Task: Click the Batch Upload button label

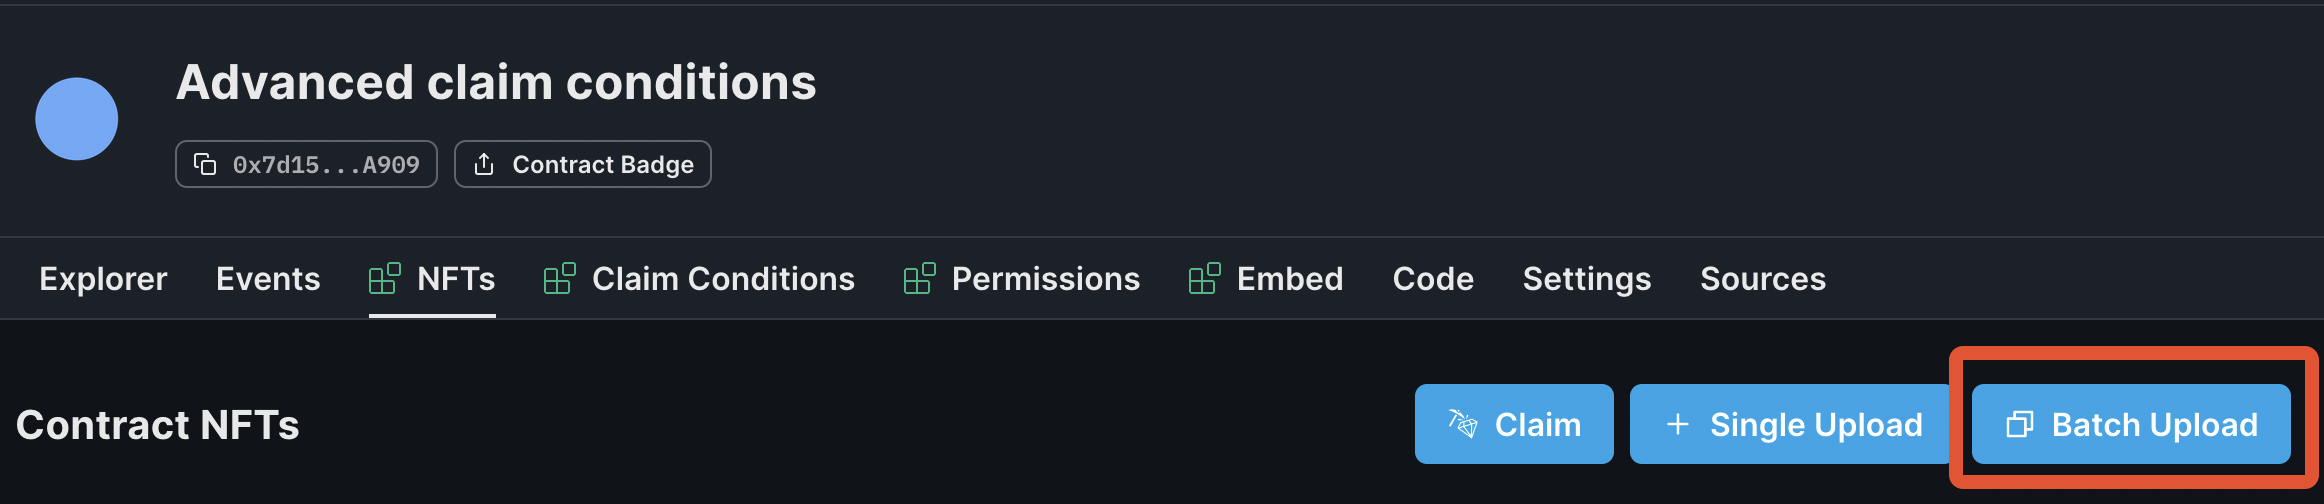Action: click(2155, 425)
